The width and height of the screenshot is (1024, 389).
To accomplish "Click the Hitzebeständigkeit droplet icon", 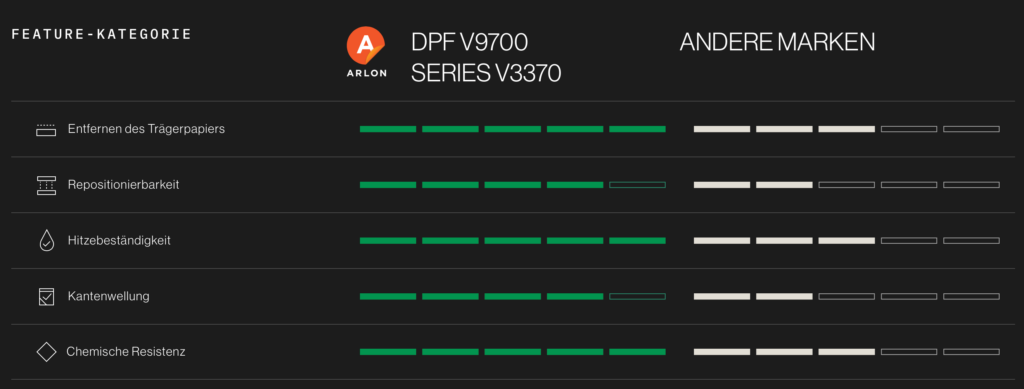I will 46,240.
